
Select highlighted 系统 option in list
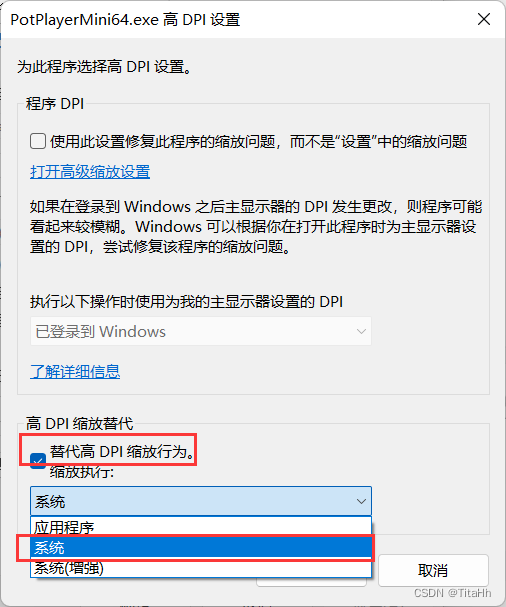201,547
